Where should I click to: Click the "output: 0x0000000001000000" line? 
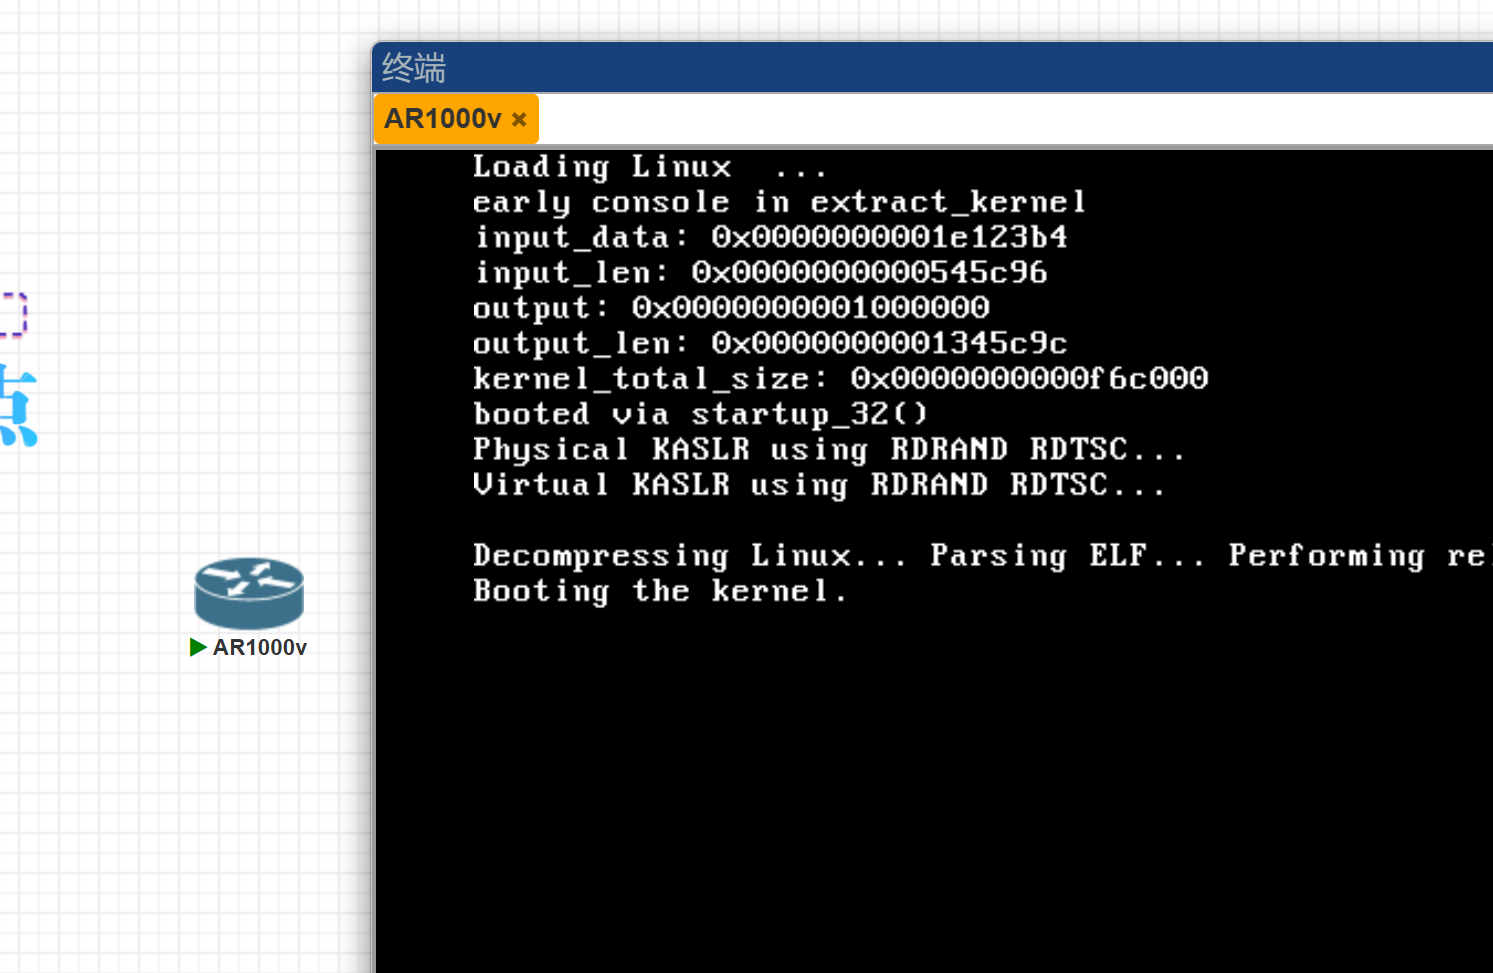(731, 308)
